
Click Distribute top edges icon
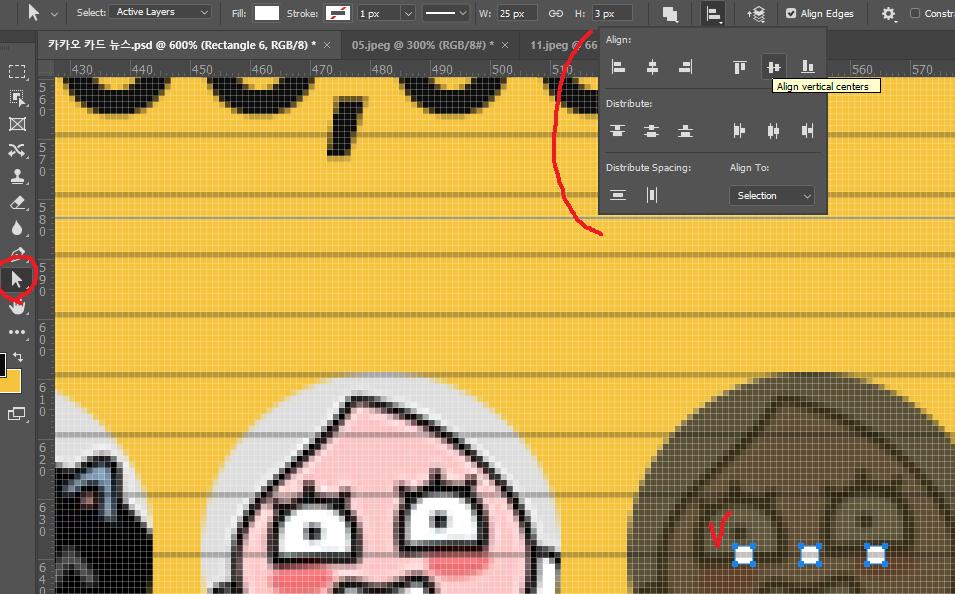coord(618,130)
